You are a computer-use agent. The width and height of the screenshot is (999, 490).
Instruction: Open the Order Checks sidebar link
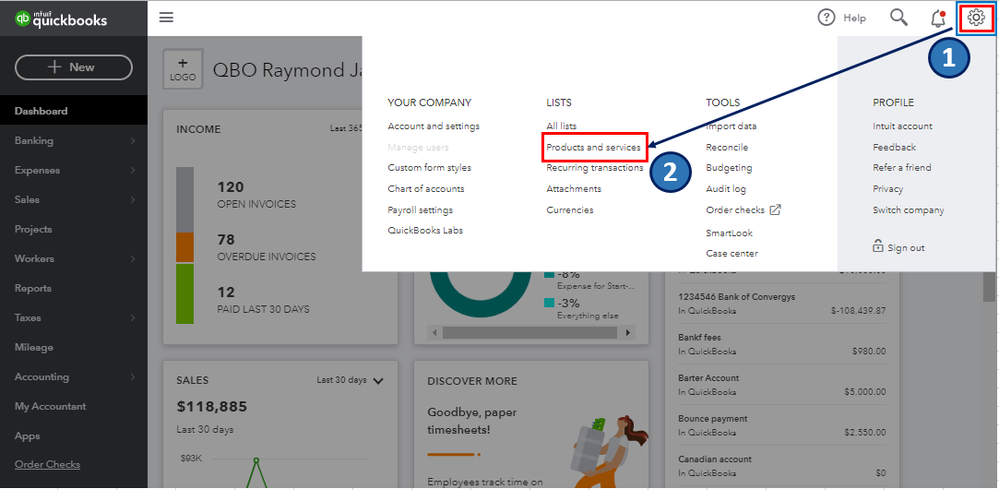point(47,465)
